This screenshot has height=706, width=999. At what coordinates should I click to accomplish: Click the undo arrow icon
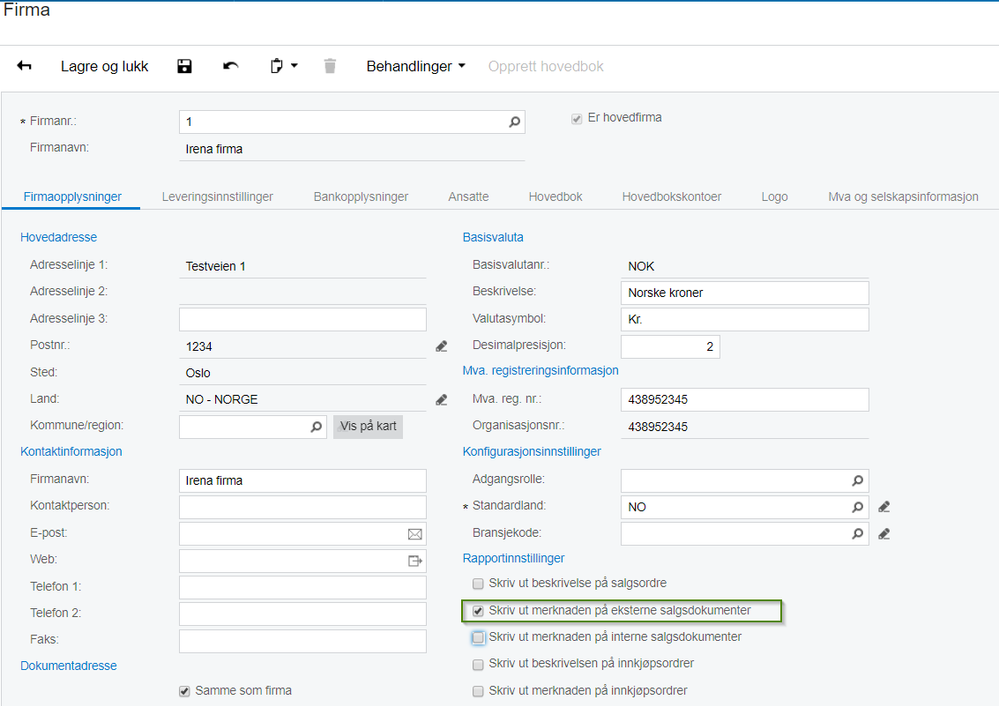[231, 66]
